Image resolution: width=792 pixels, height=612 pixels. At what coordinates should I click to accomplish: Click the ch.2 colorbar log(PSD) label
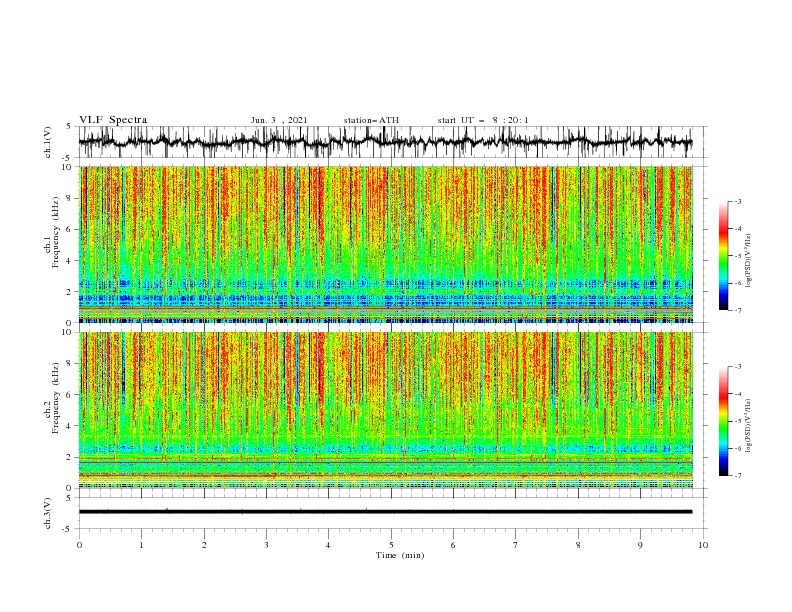pyautogui.click(x=748, y=426)
